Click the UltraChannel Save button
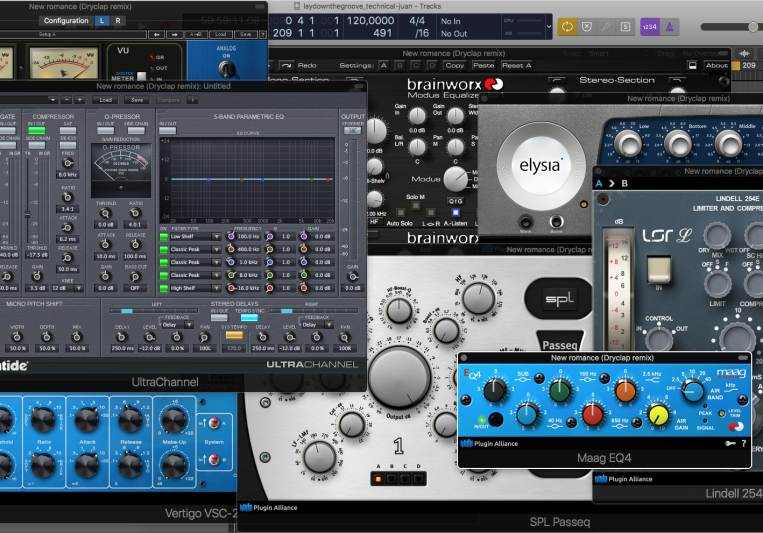 pyautogui.click(x=137, y=100)
